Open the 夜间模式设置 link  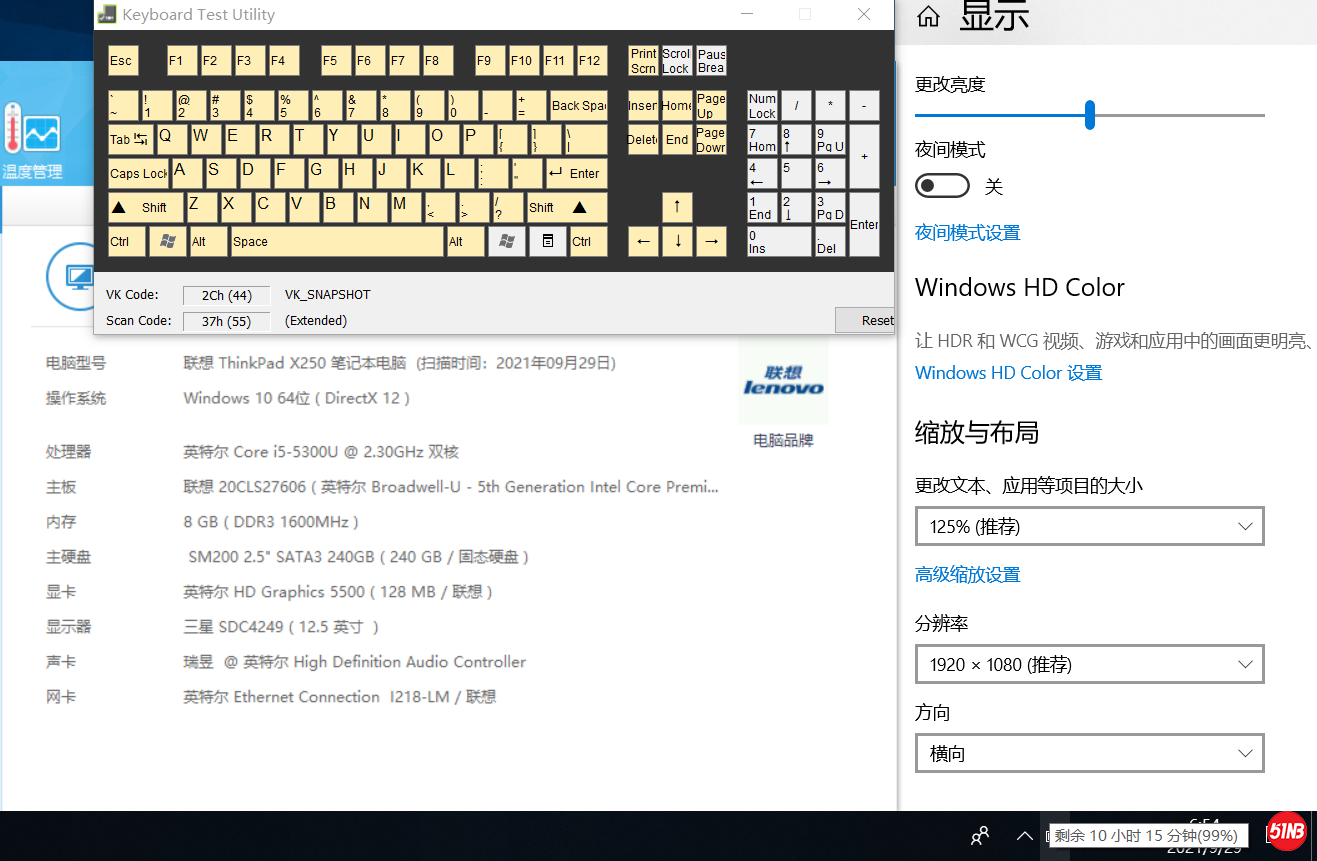coord(968,233)
